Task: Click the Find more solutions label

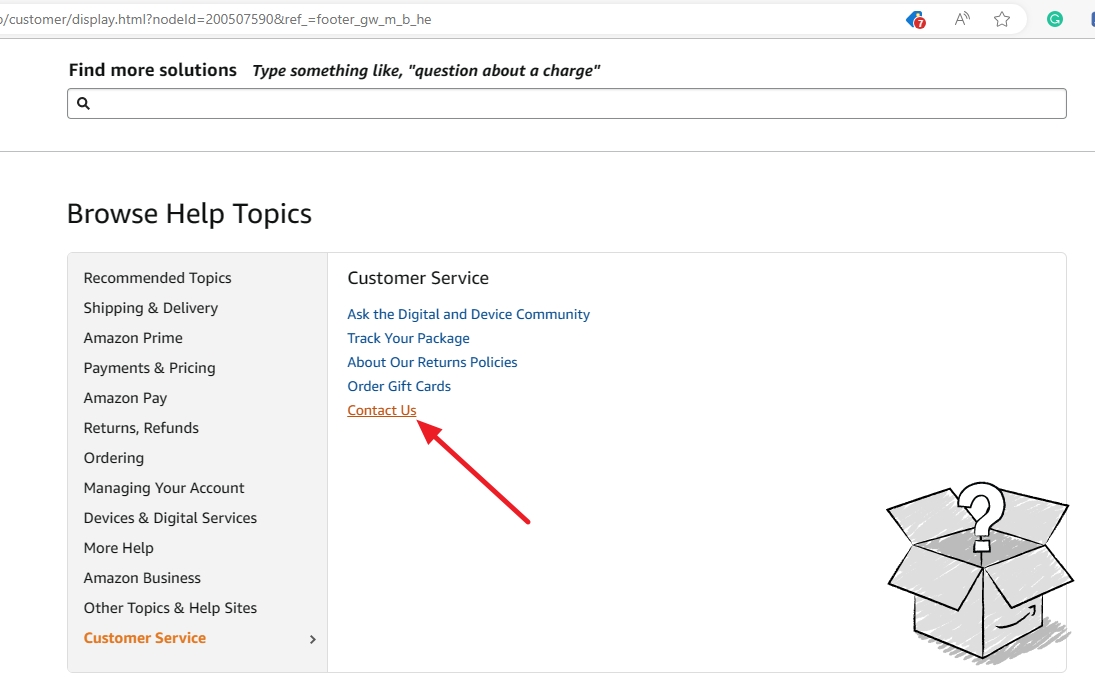Action: pyautogui.click(x=153, y=70)
